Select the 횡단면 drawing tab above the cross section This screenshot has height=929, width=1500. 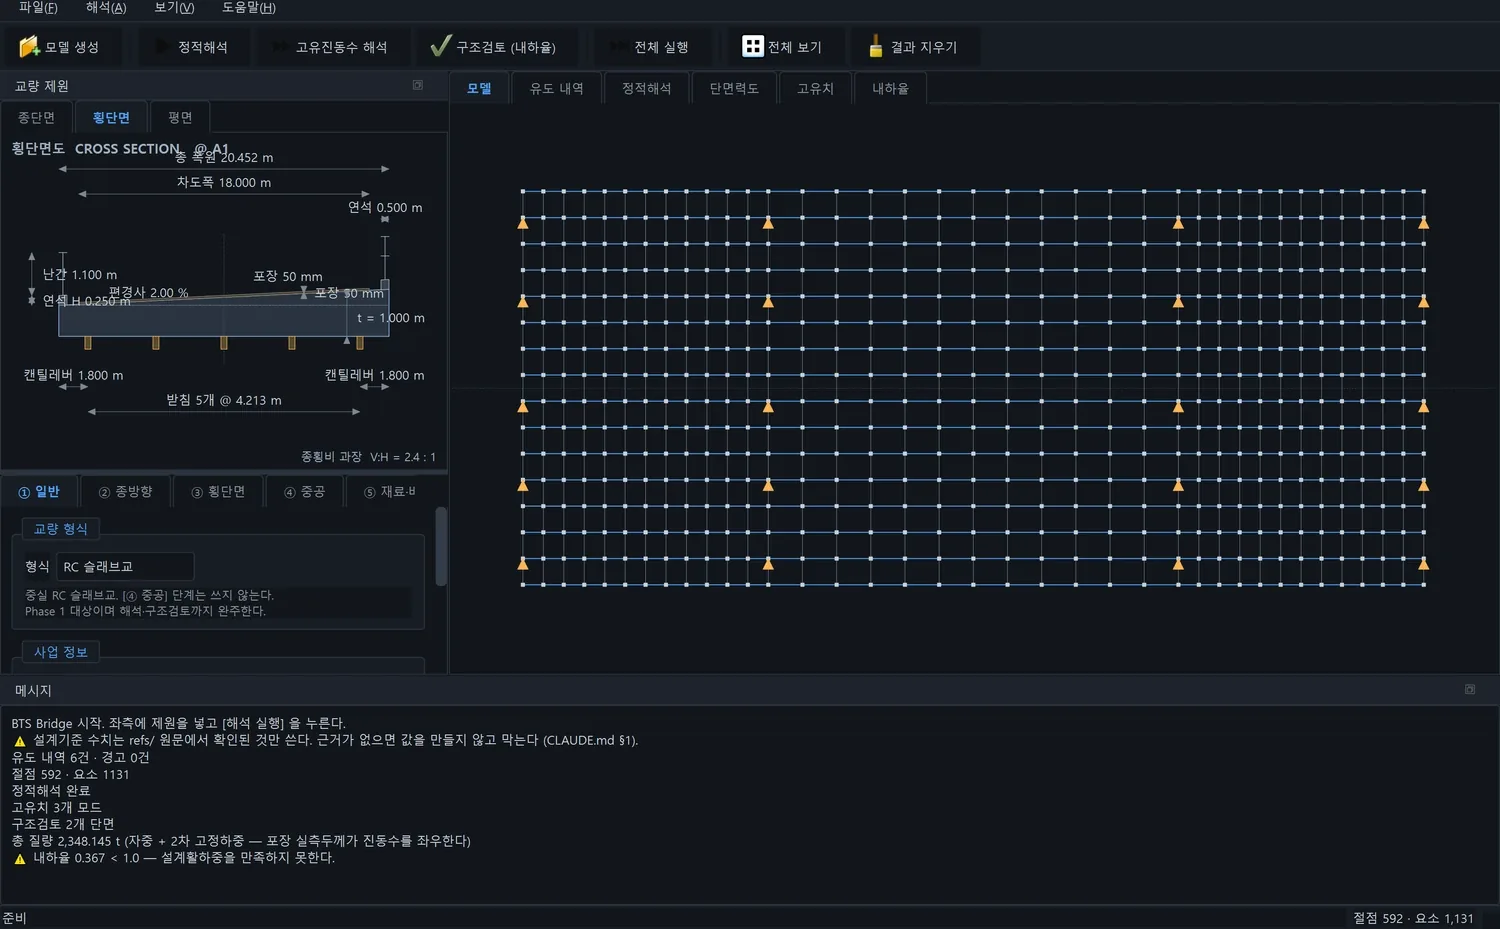(111, 117)
